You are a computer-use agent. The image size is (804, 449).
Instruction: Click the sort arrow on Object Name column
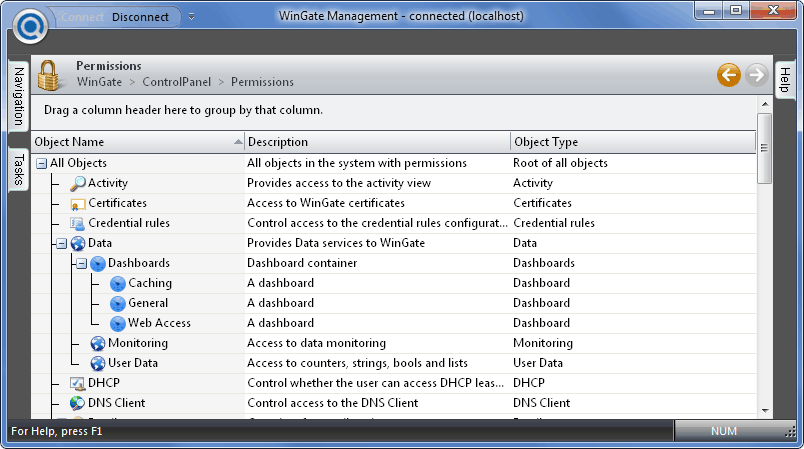[238, 142]
